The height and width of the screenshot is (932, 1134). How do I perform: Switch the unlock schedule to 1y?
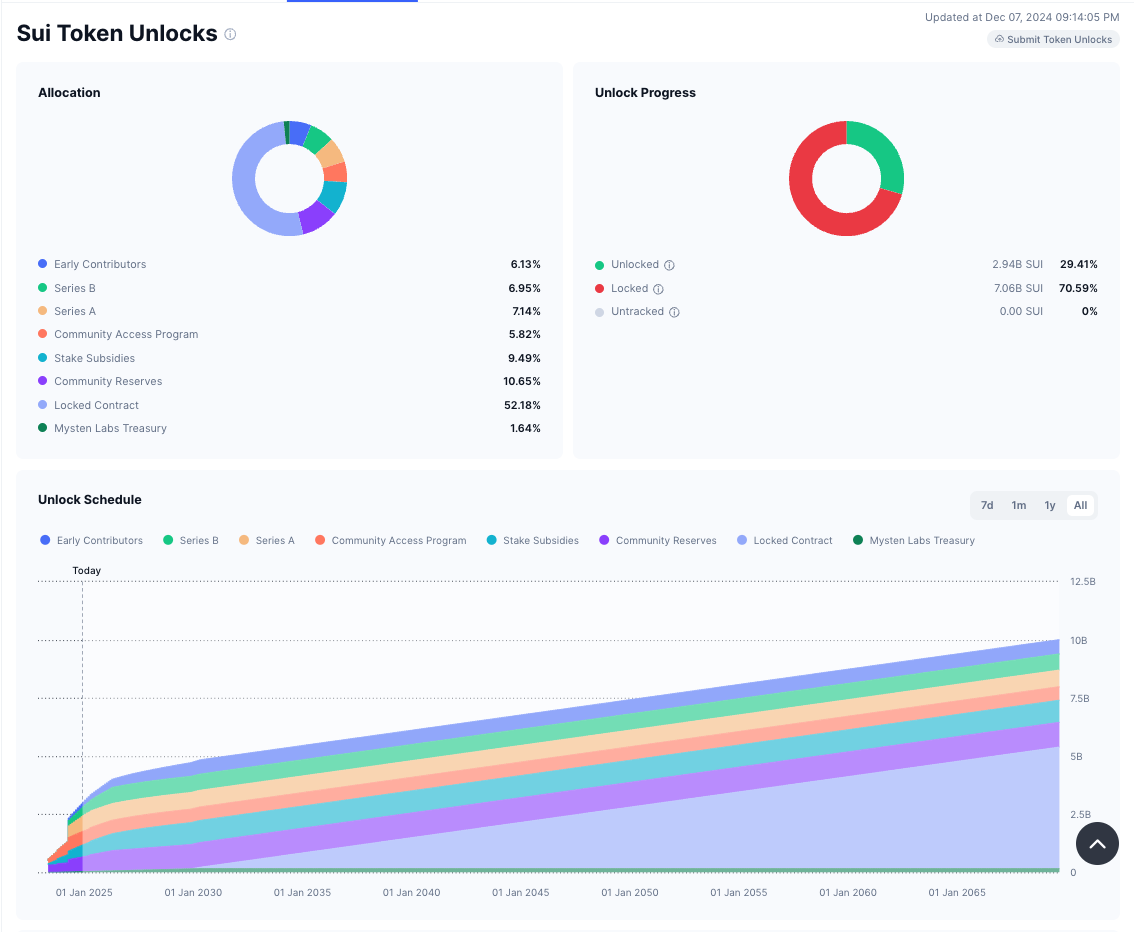click(x=1049, y=505)
